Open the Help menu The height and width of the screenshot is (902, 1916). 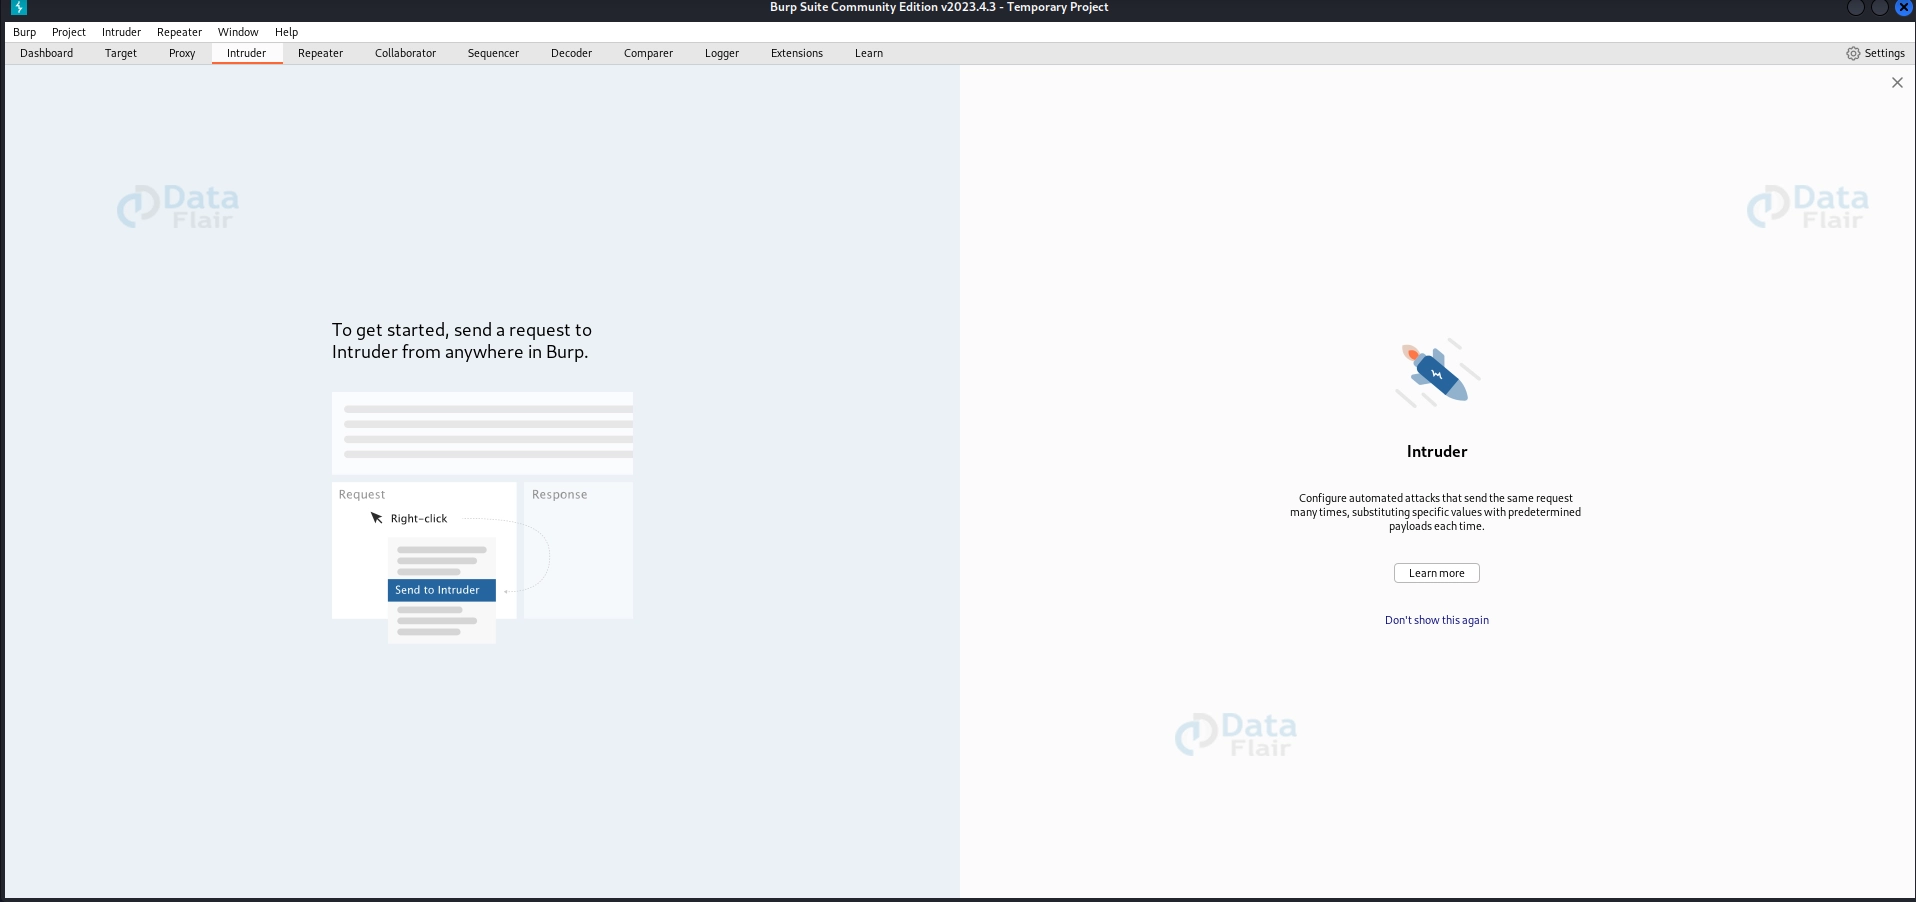click(286, 32)
